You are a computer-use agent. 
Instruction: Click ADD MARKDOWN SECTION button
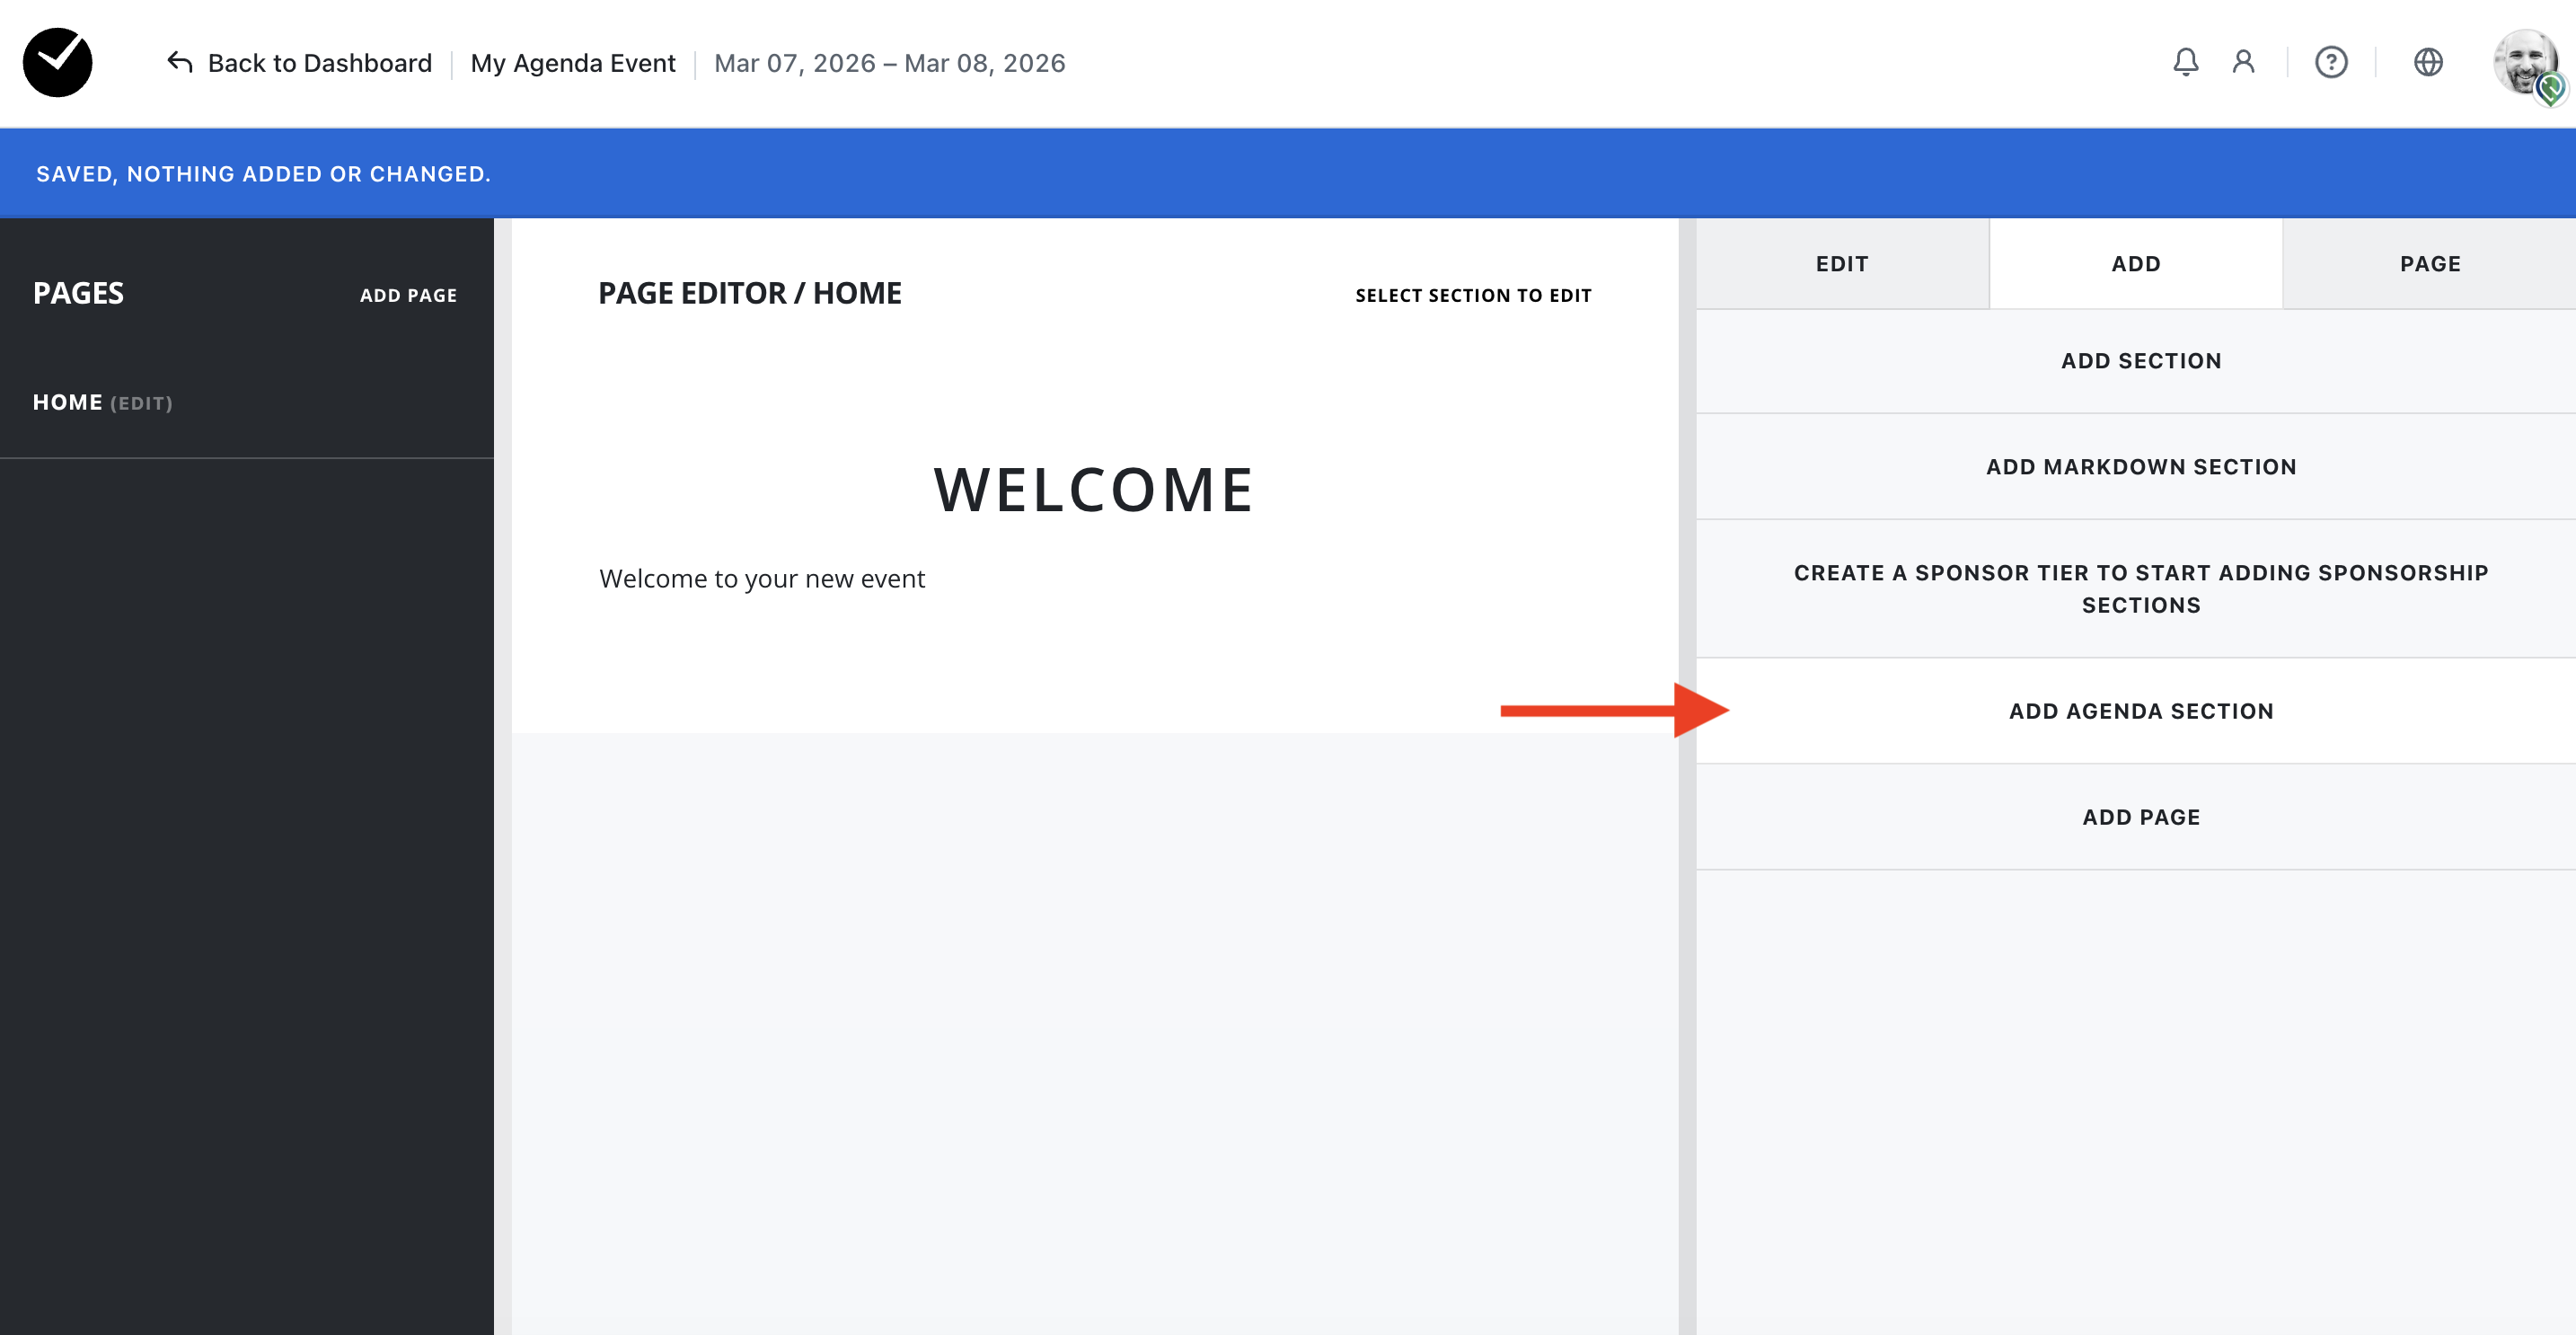[2140, 467]
